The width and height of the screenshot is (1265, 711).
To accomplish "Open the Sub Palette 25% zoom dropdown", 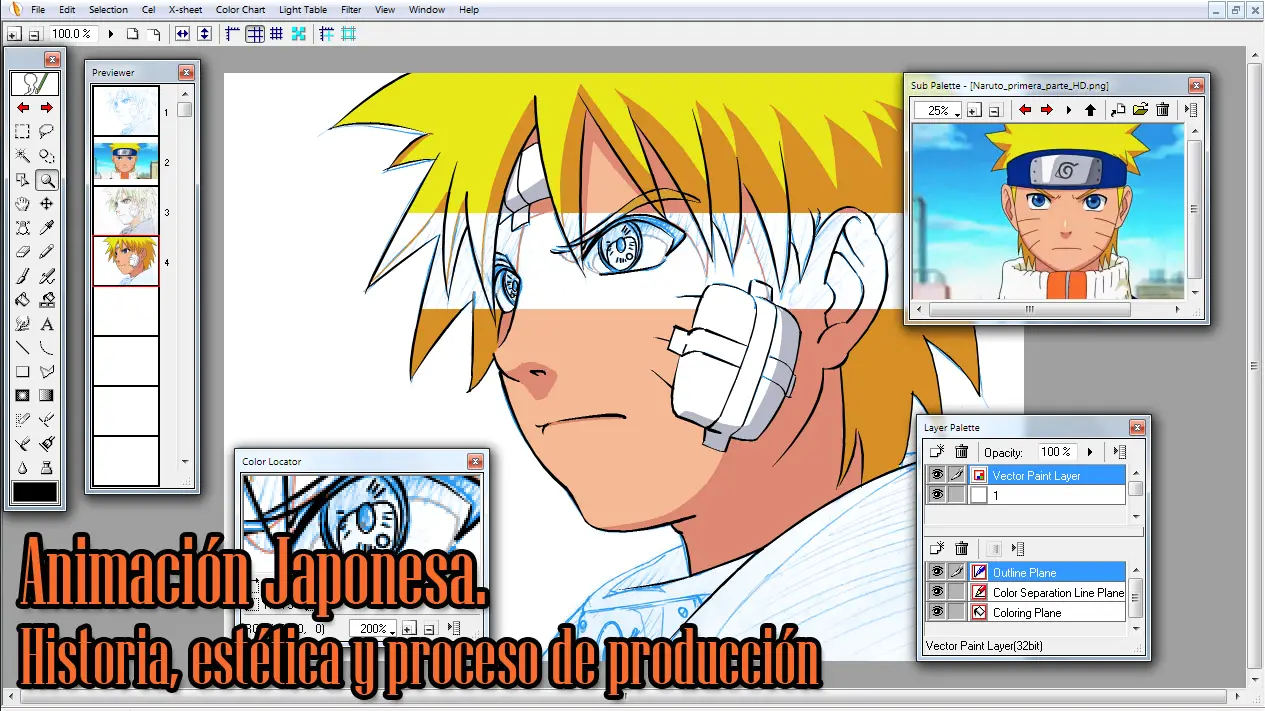I will (957, 112).
